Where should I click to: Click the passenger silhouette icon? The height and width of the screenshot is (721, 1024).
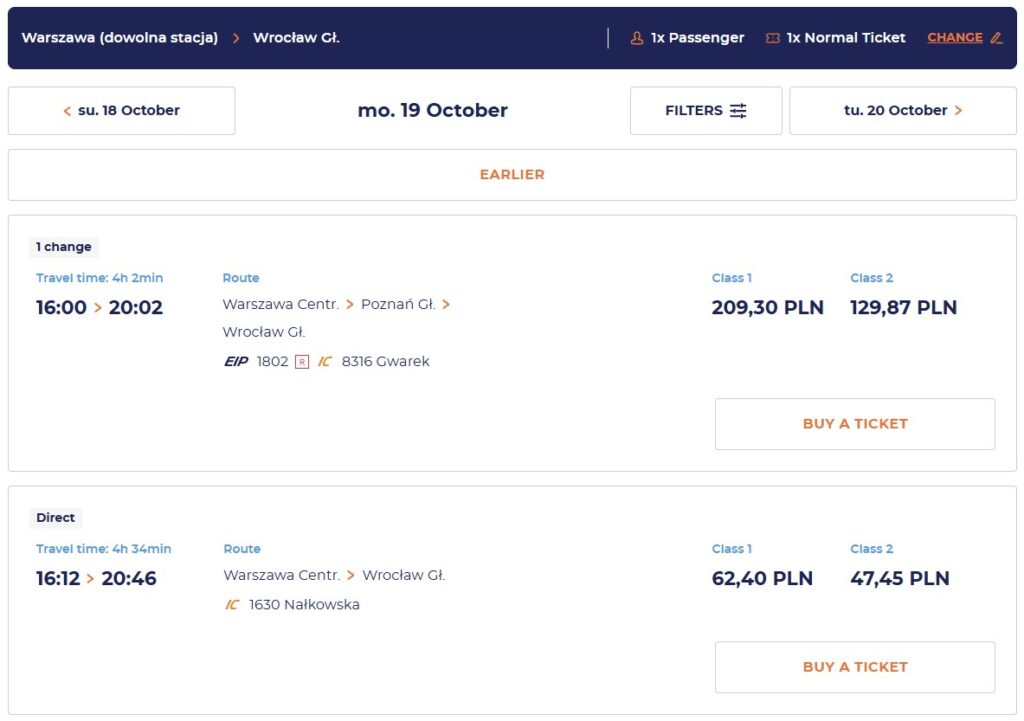[637, 39]
